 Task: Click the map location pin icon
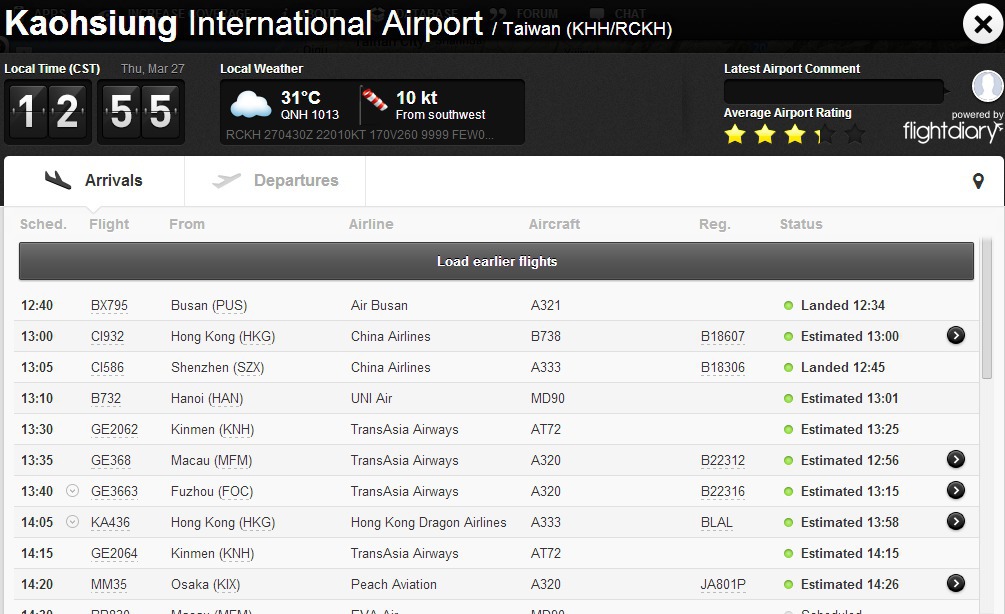(978, 181)
